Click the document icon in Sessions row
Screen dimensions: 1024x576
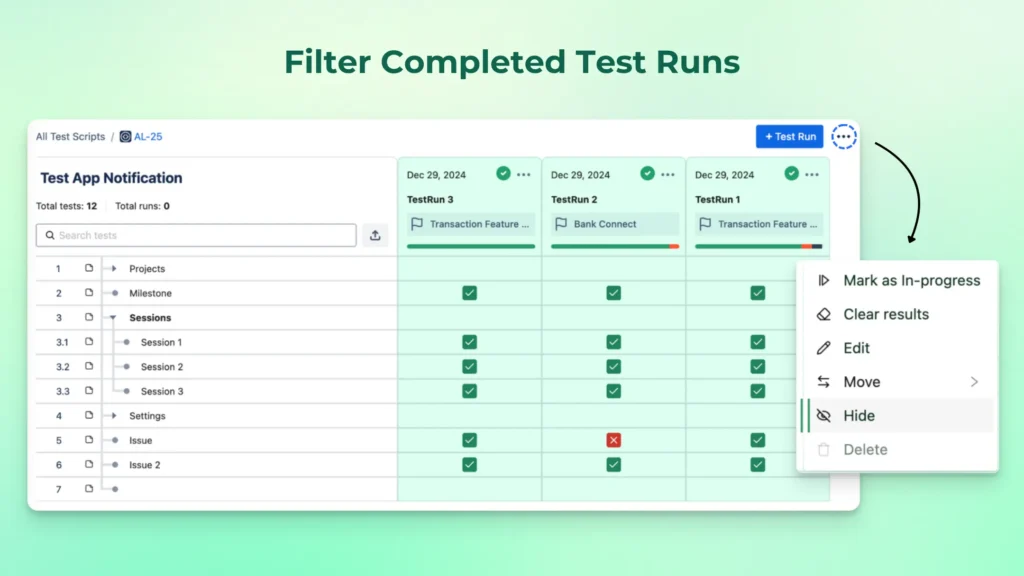[89, 317]
